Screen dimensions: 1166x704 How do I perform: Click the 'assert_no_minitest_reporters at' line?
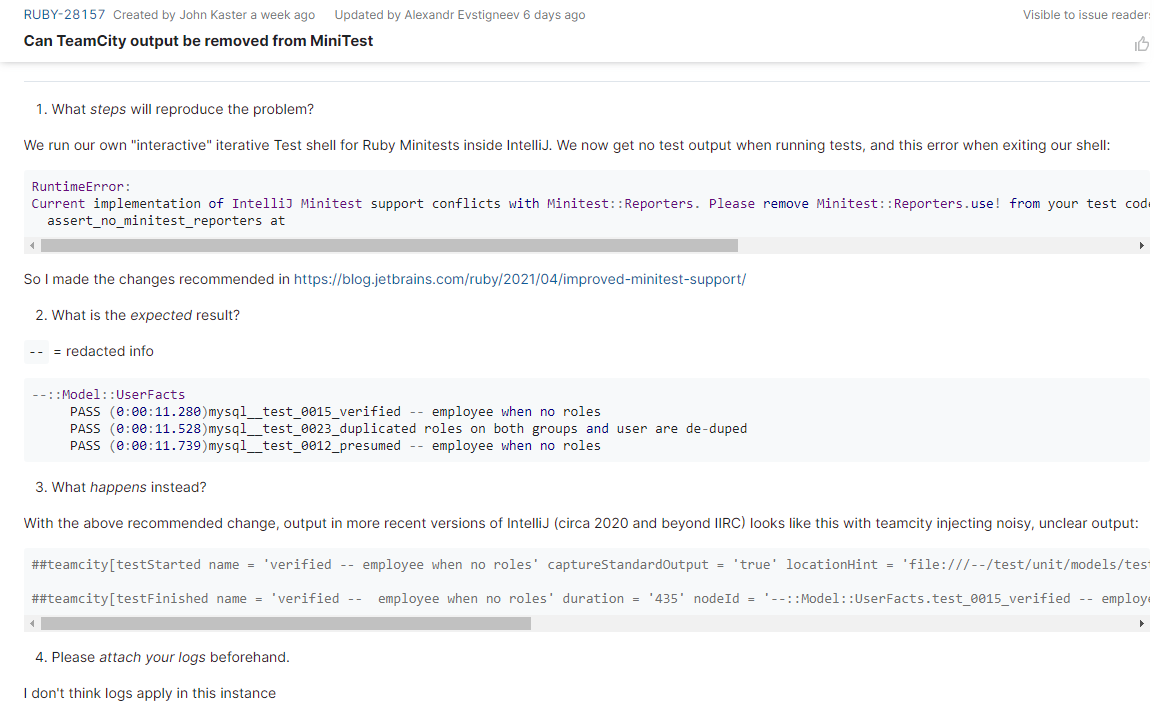click(166, 221)
